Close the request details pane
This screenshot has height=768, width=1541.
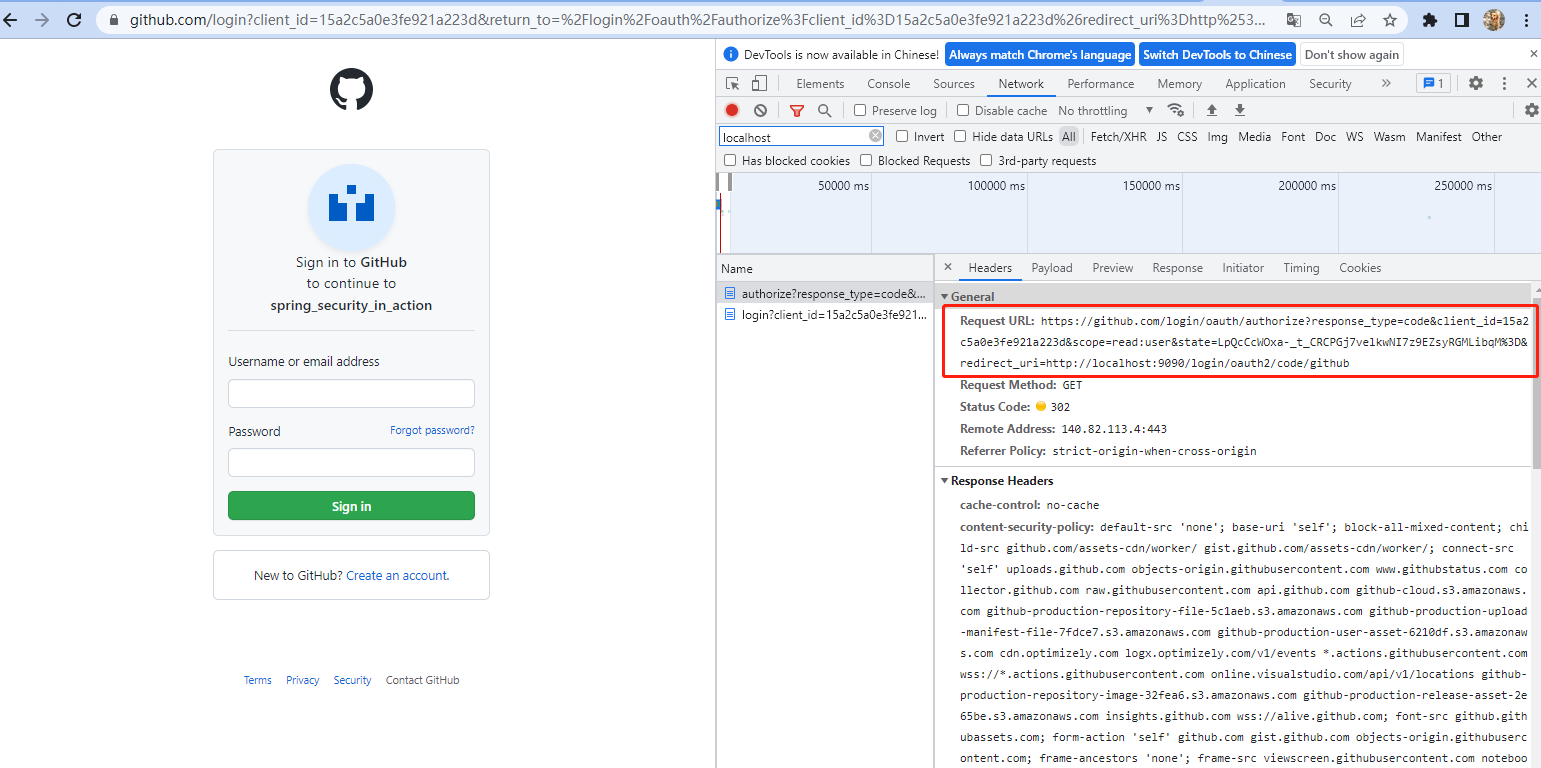pos(948,267)
